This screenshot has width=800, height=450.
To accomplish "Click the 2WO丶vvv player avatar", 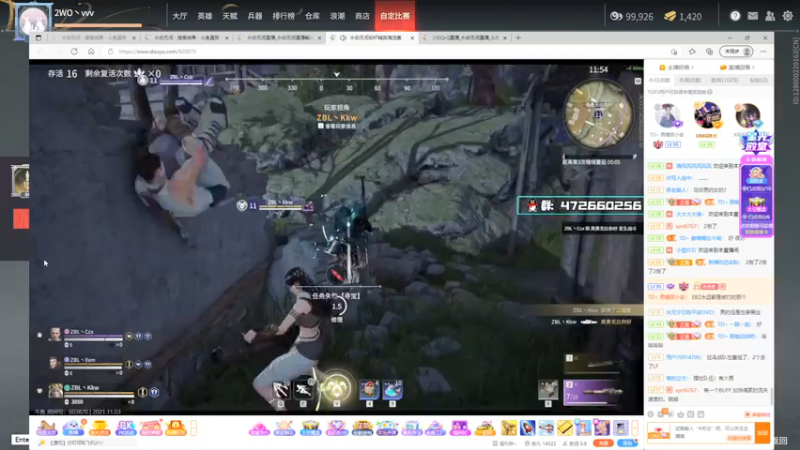I will [x=34, y=20].
